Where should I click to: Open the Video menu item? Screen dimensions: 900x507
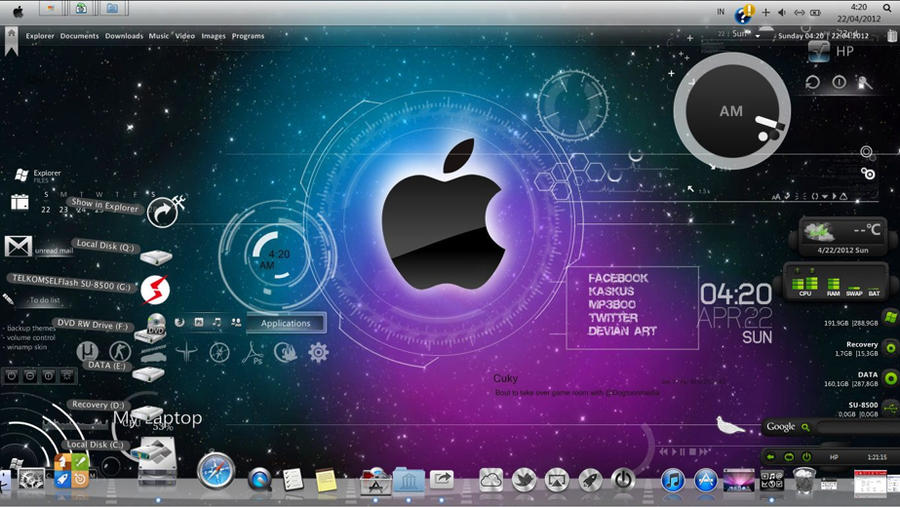click(x=185, y=36)
